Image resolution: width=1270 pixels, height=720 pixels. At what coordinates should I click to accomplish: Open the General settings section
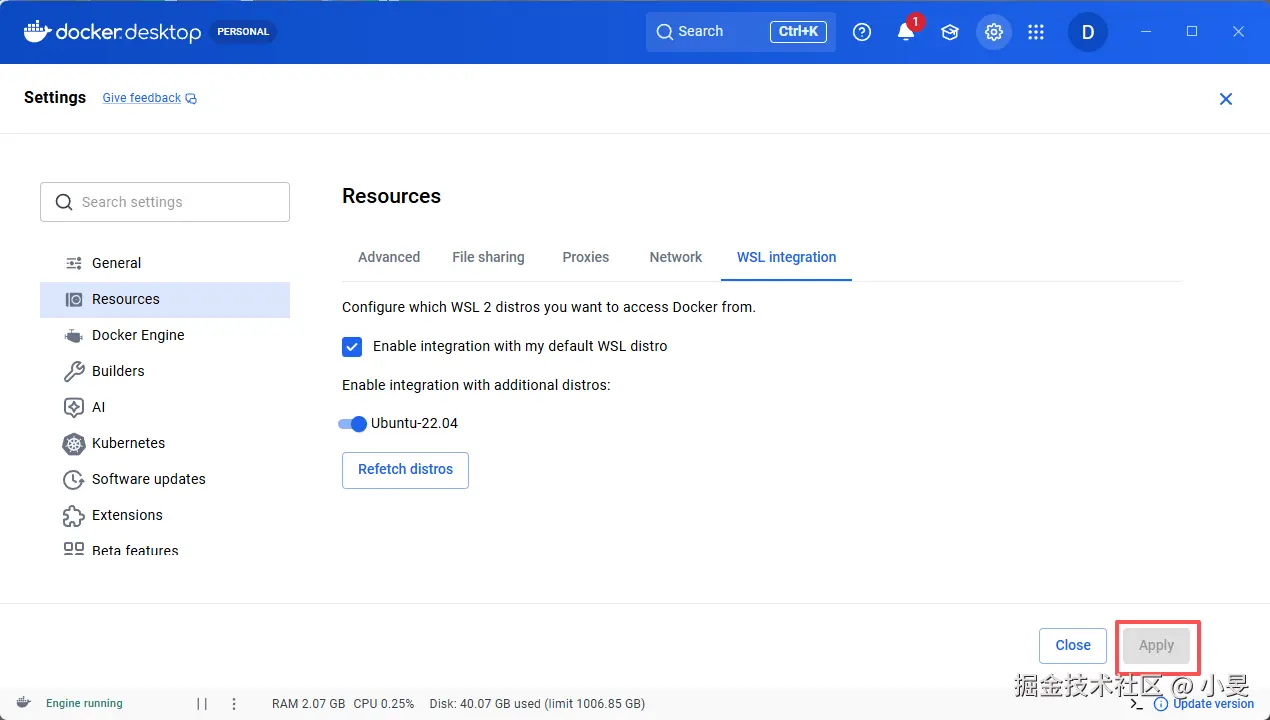pyautogui.click(x=165, y=263)
